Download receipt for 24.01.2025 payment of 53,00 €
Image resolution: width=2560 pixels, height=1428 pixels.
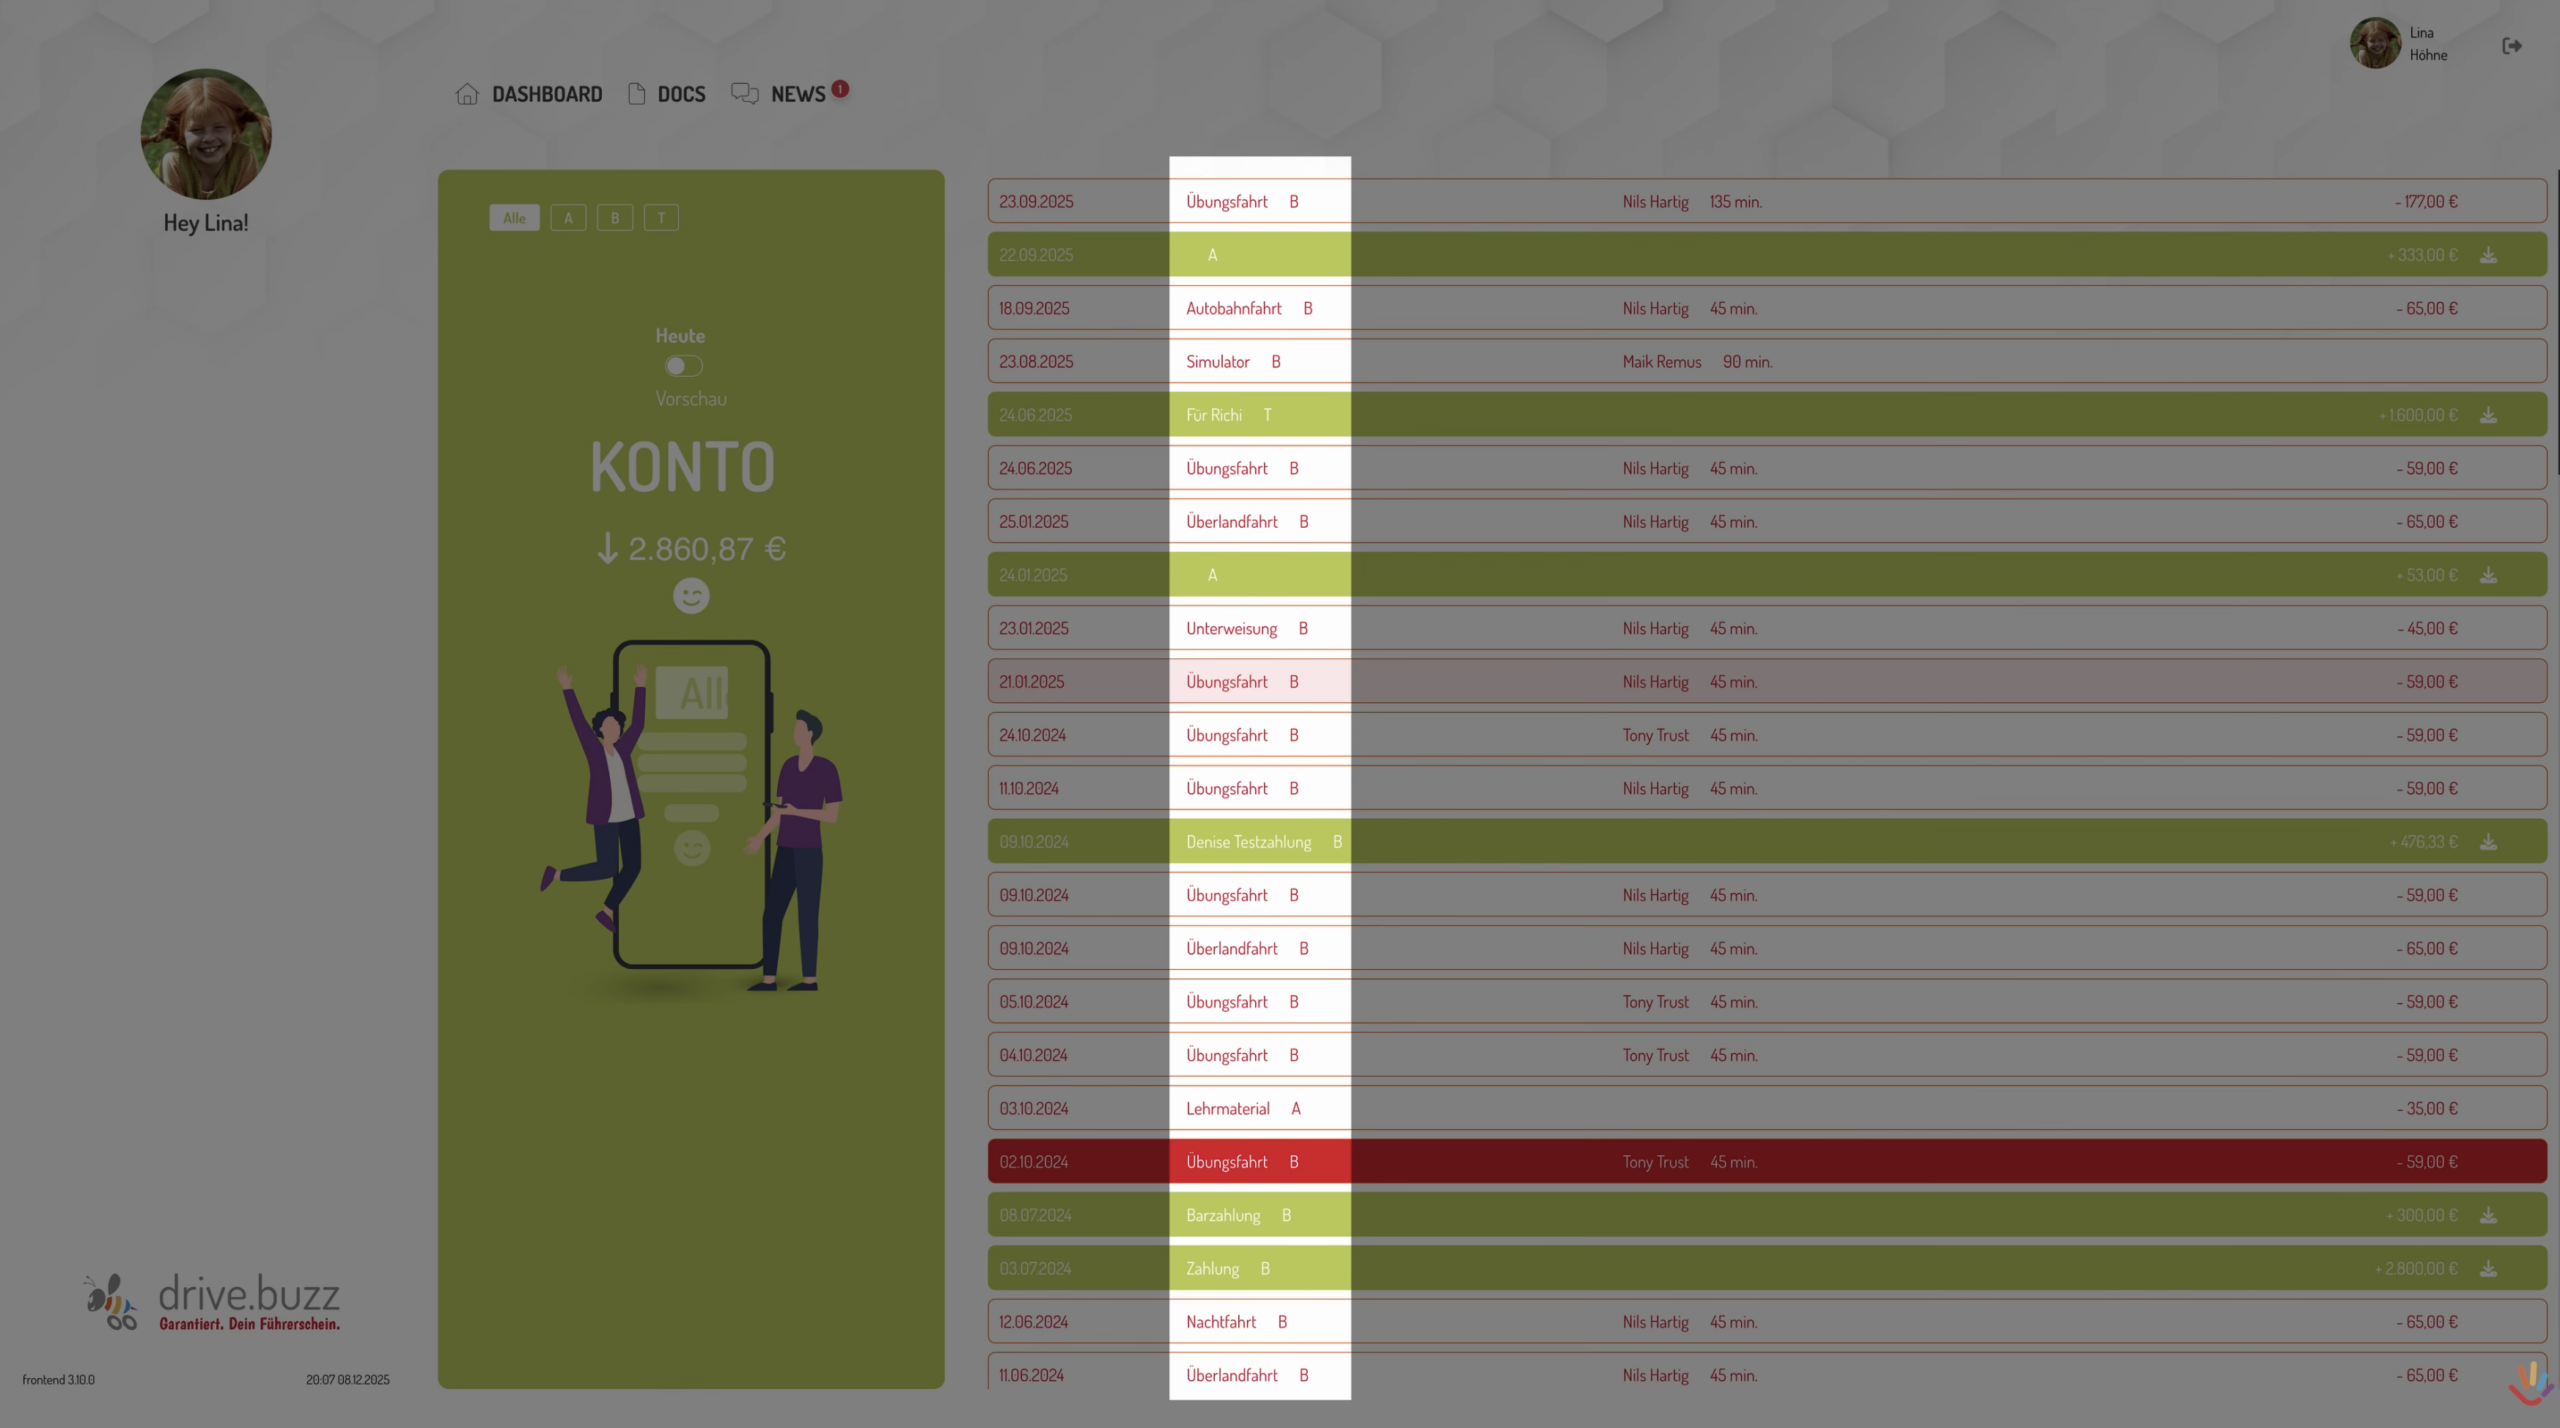tap(2488, 576)
